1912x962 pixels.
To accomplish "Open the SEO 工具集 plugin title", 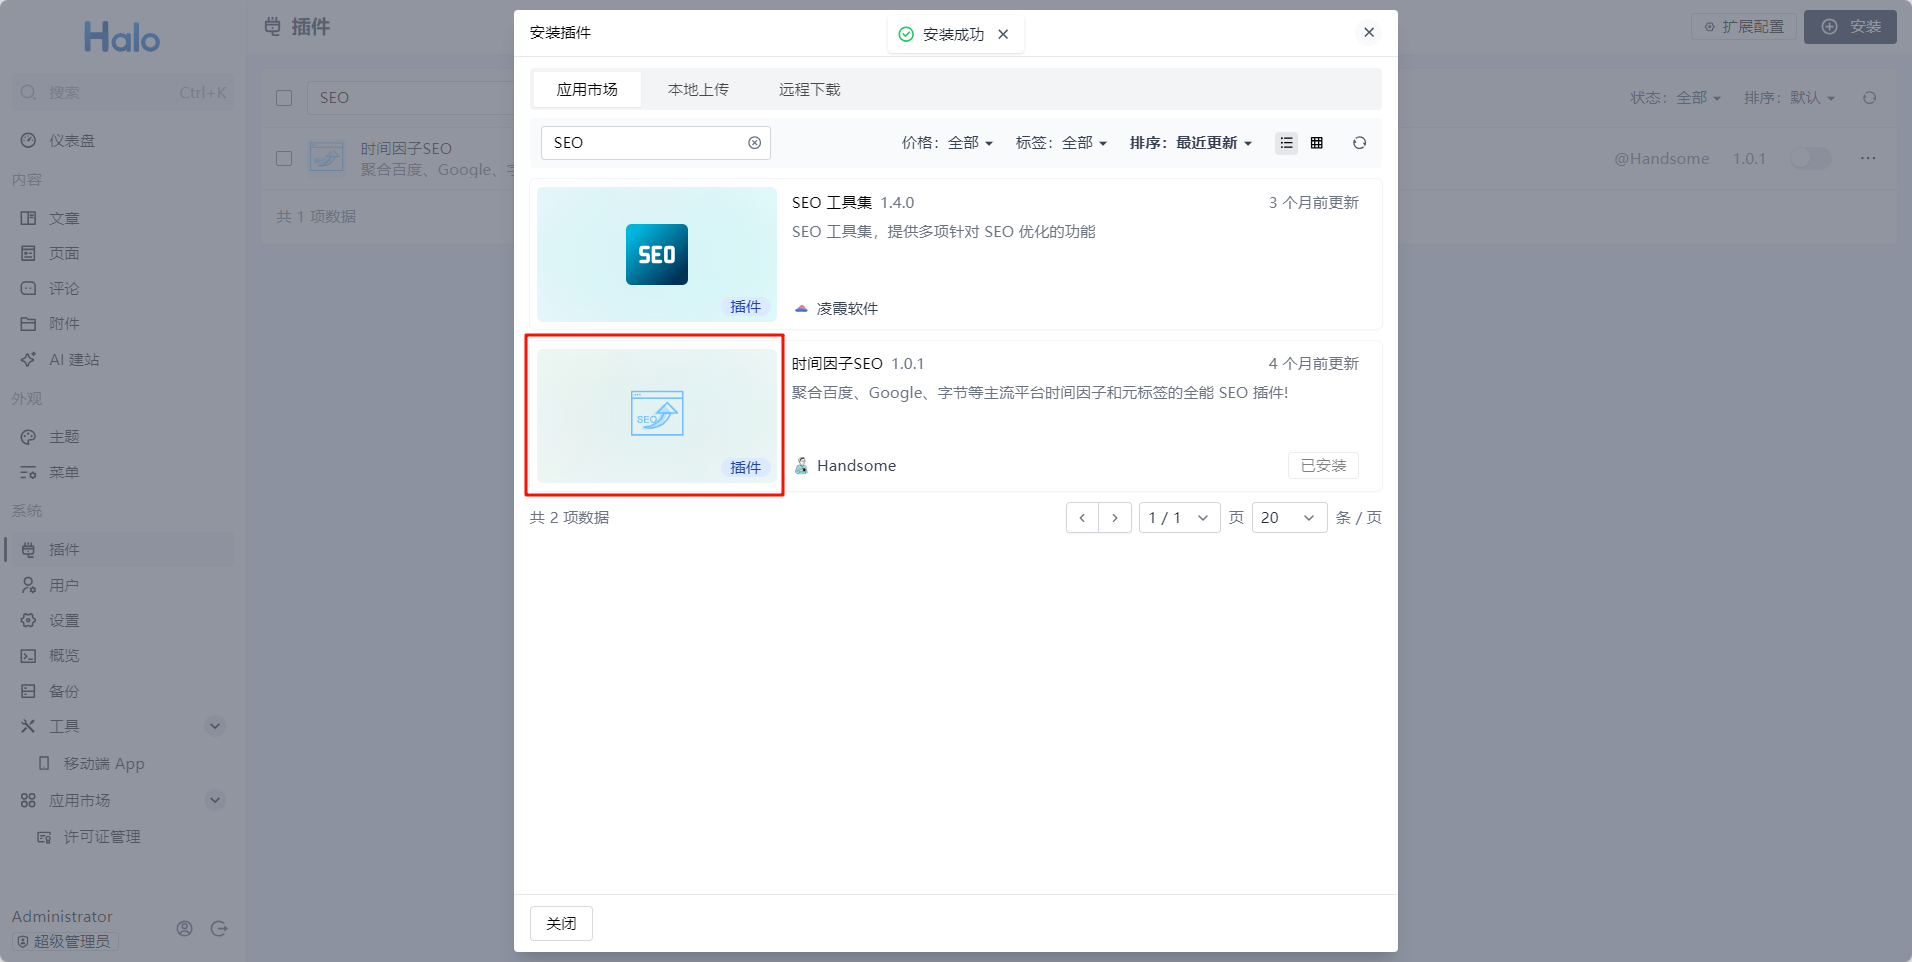I will 832,203.
